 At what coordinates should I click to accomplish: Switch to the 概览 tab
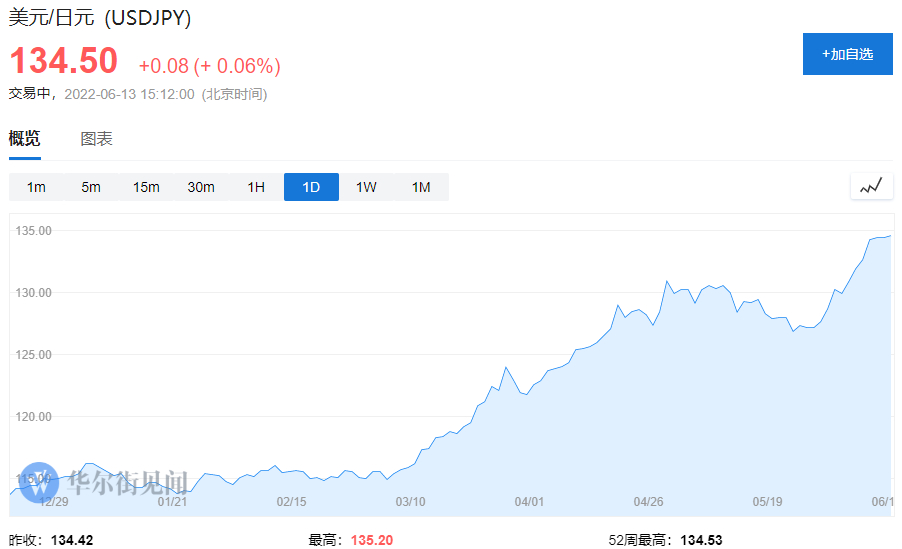tap(24, 138)
